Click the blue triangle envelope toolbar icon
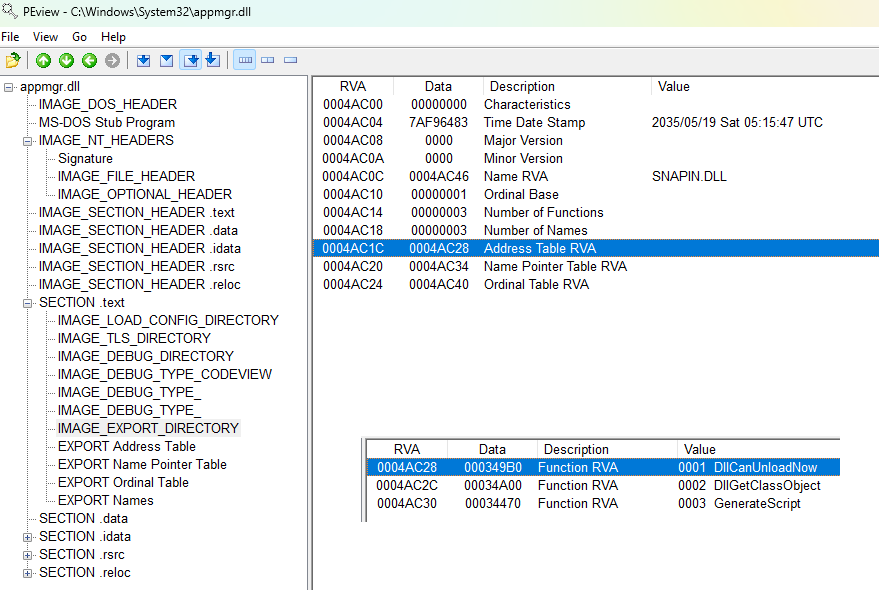Image resolution: width=879 pixels, height=590 pixels. pyautogui.click(x=166, y=60)
